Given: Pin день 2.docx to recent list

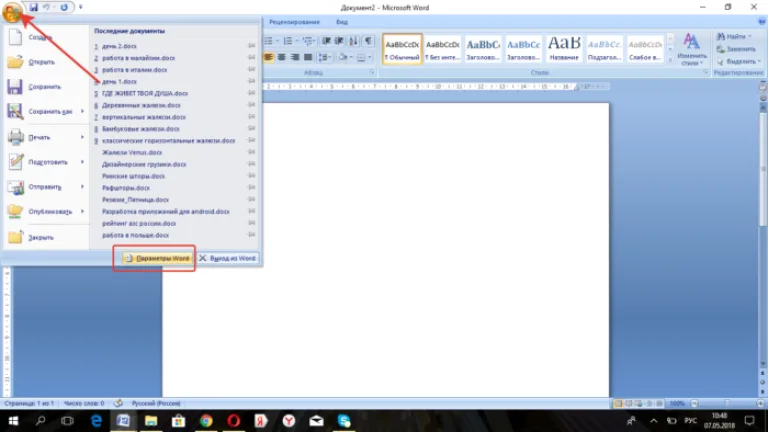Looking at the screenshot, I should point(251,46).
